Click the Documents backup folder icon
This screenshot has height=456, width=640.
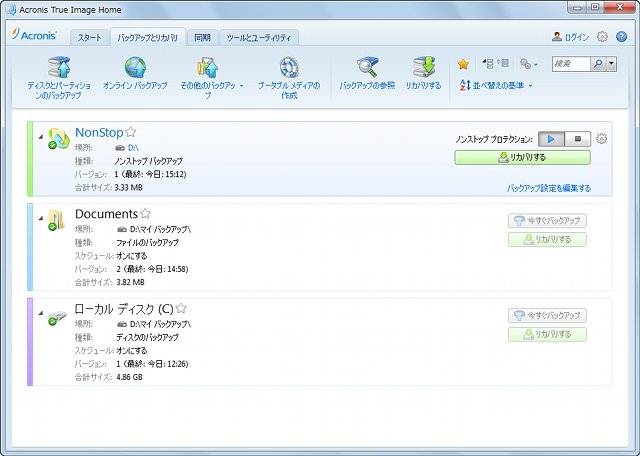pyautogui.click(x=56, y=220)
